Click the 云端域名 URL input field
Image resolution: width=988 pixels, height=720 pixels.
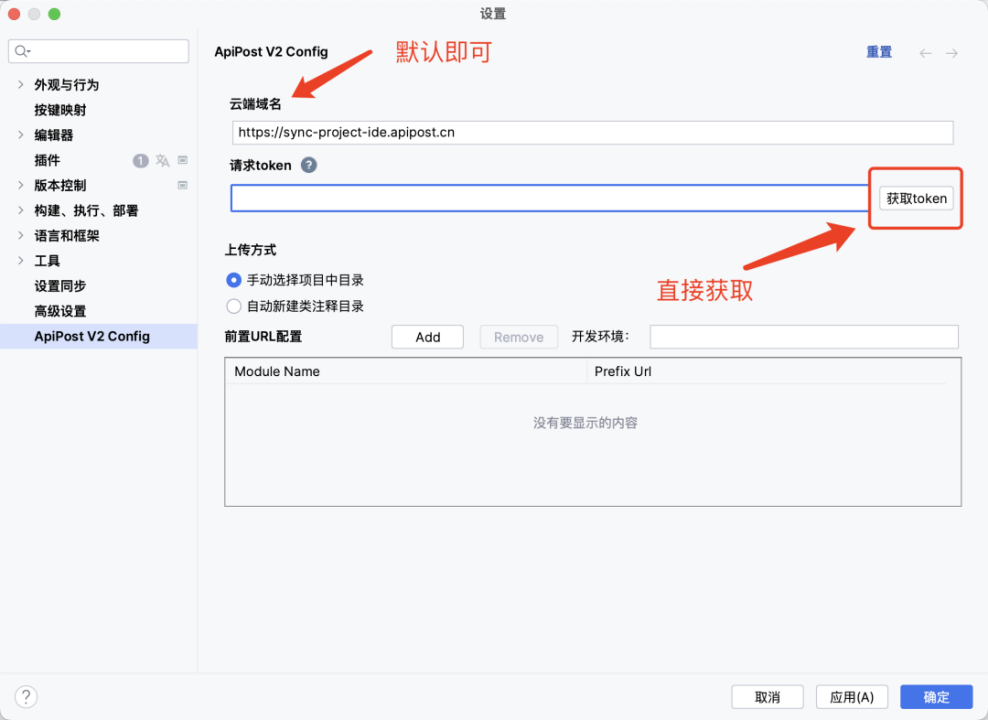click(x=592, y=132)
